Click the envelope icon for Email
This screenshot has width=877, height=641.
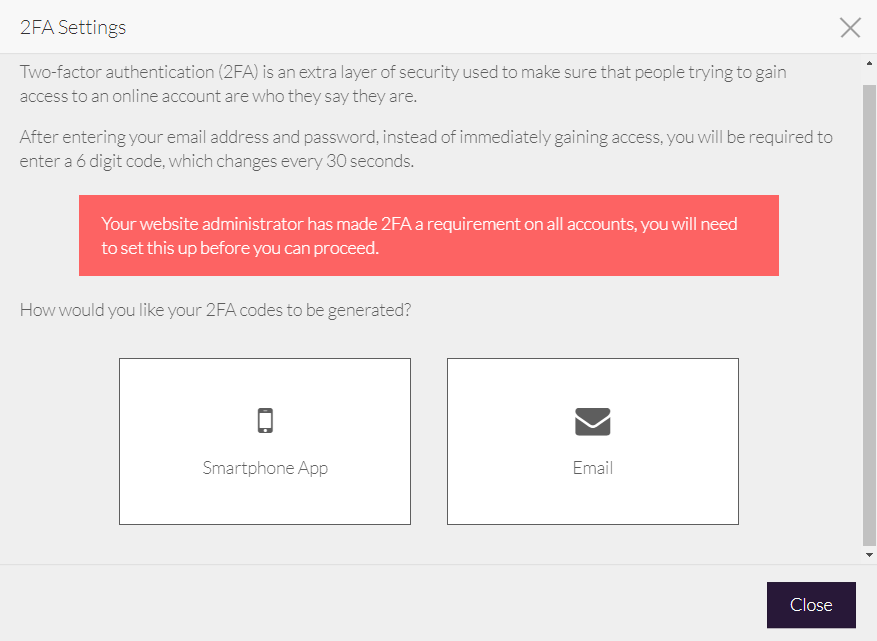(593, 422)
